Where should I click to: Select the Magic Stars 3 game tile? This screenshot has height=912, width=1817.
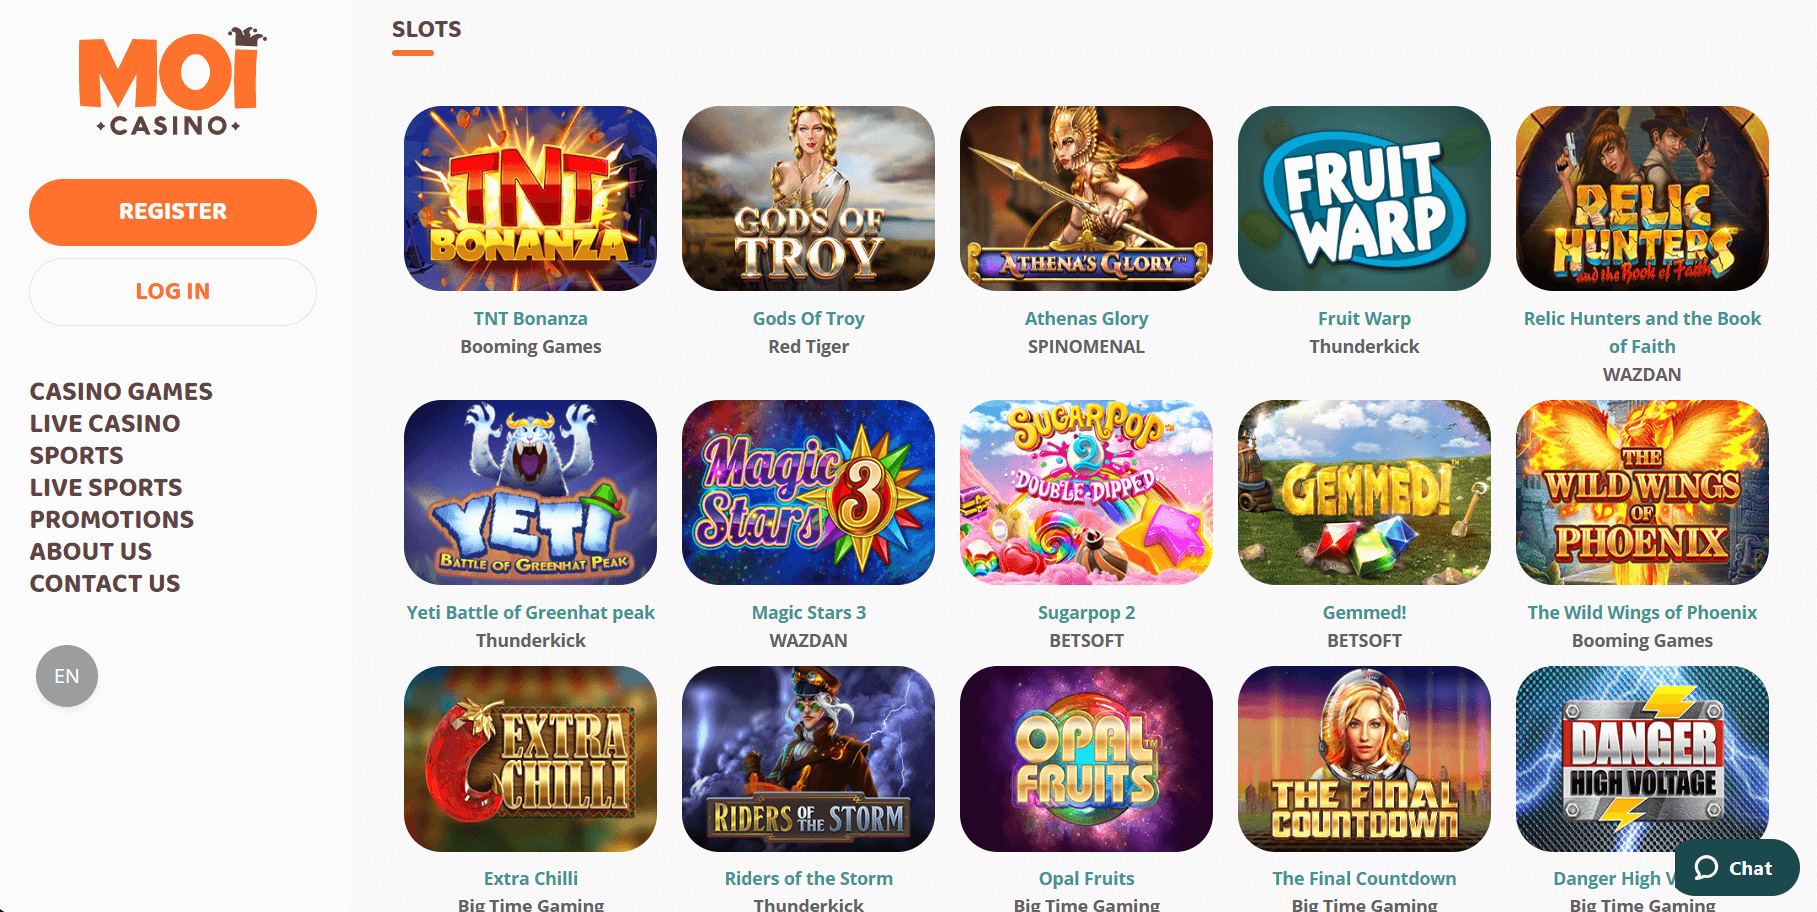tap(808, 492)
